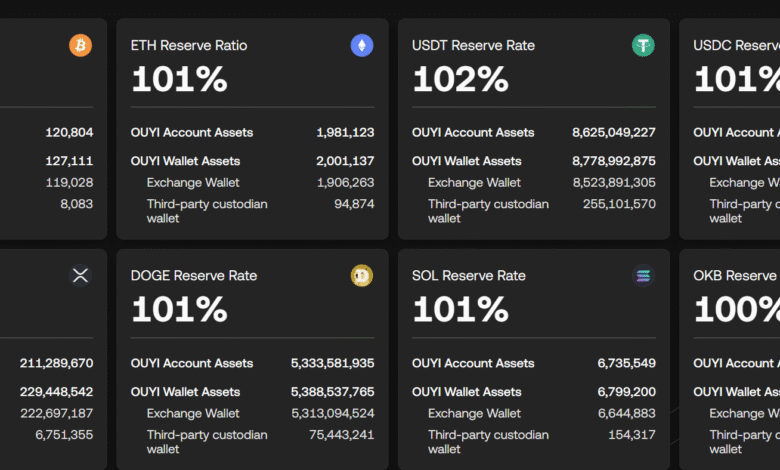
Task: Click BTC card value 120,804
Action: coord(69,132)
